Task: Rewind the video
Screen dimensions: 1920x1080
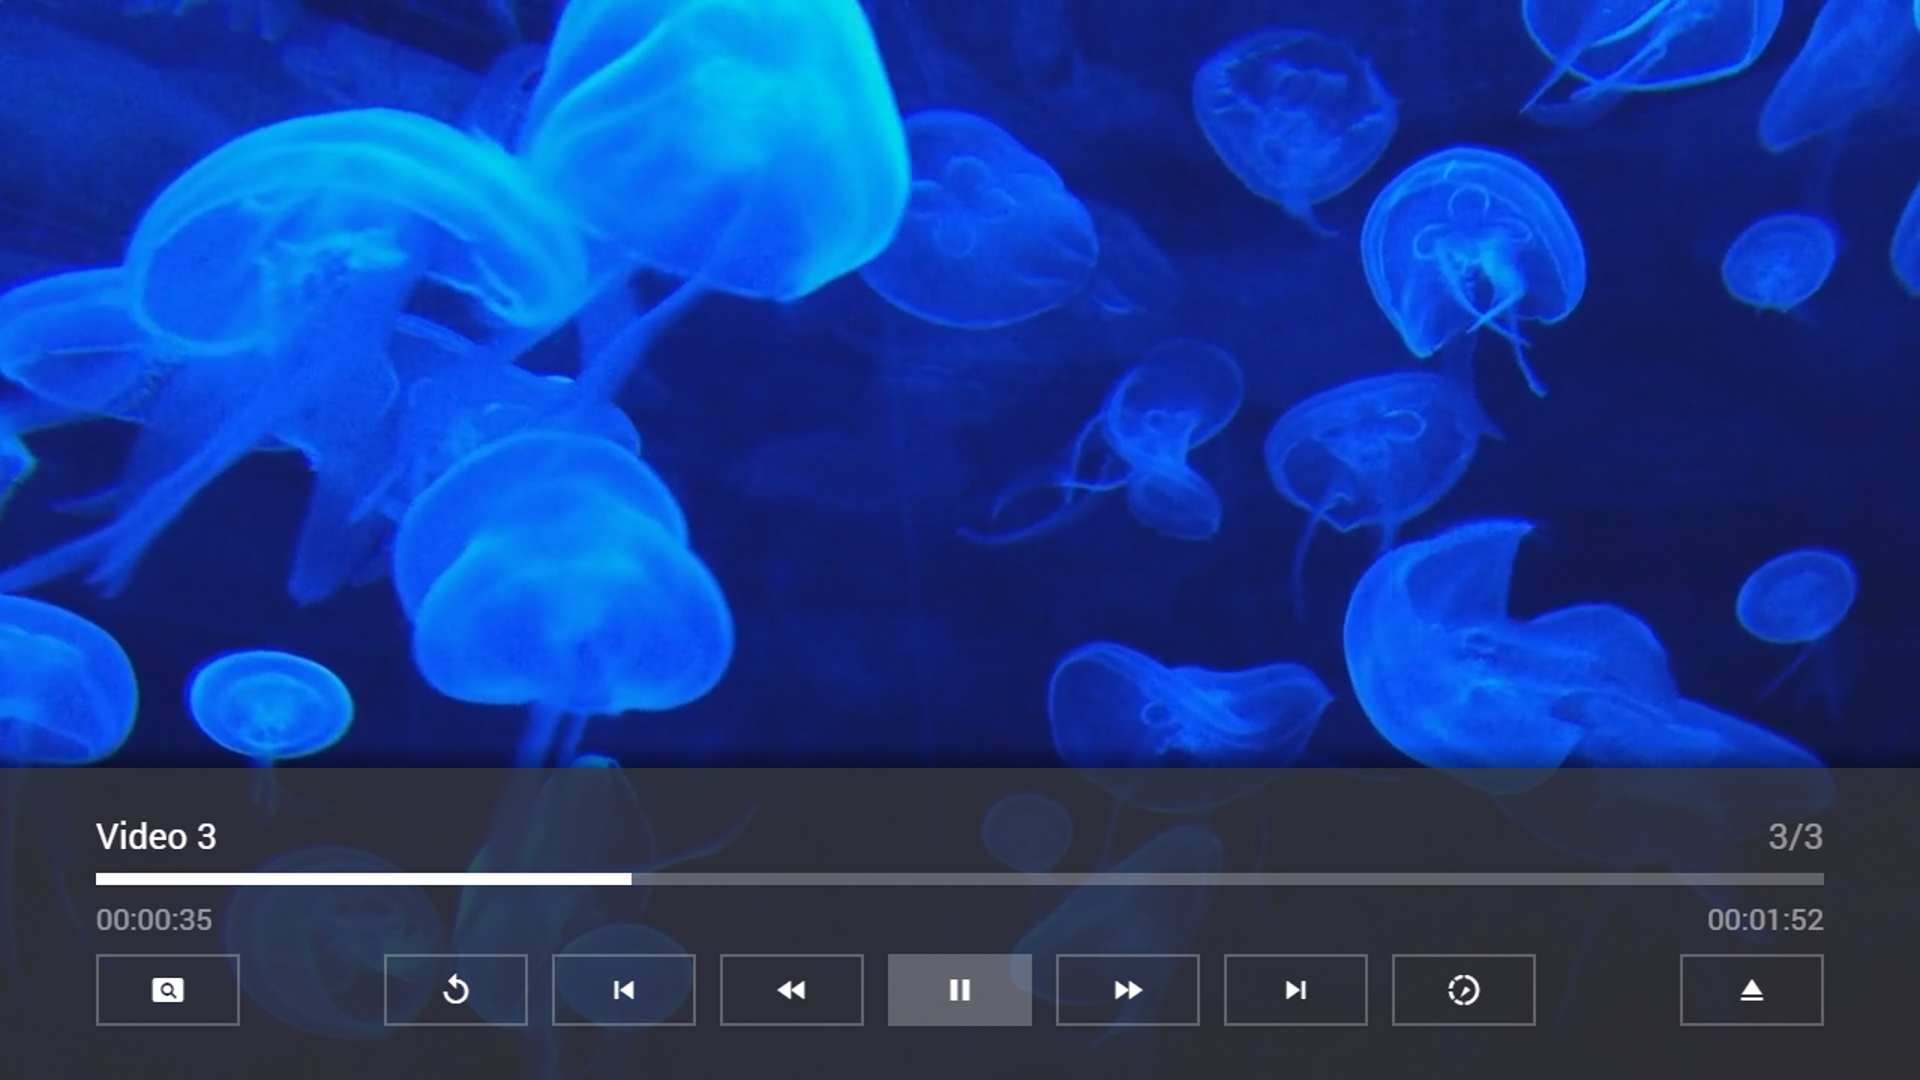Action: [791, 990]
